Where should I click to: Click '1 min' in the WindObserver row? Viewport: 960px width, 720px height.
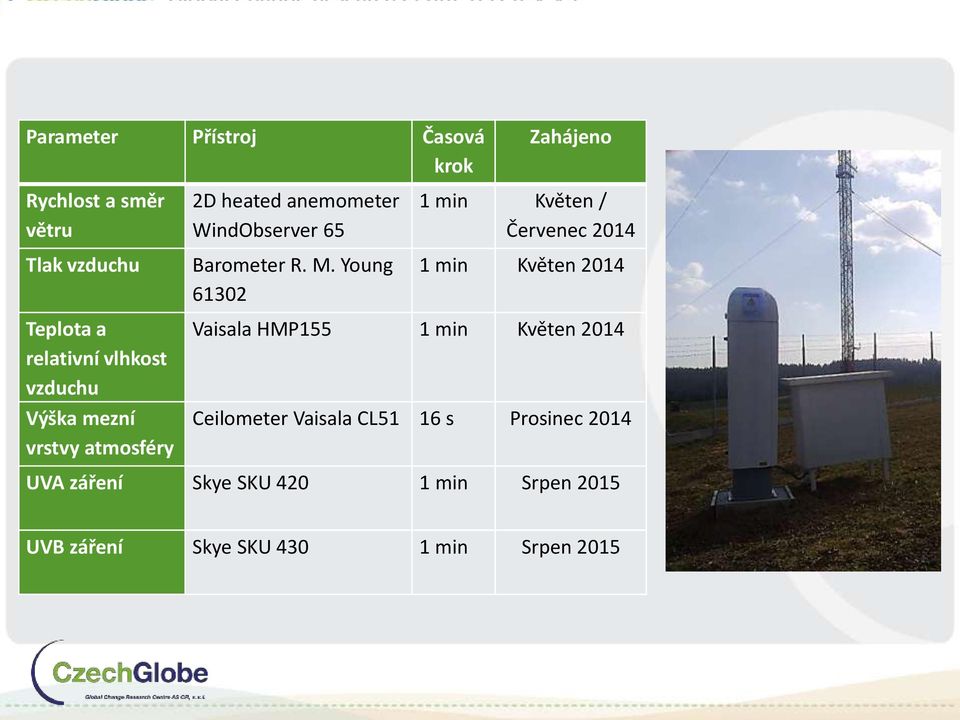(x=453, y=216)
